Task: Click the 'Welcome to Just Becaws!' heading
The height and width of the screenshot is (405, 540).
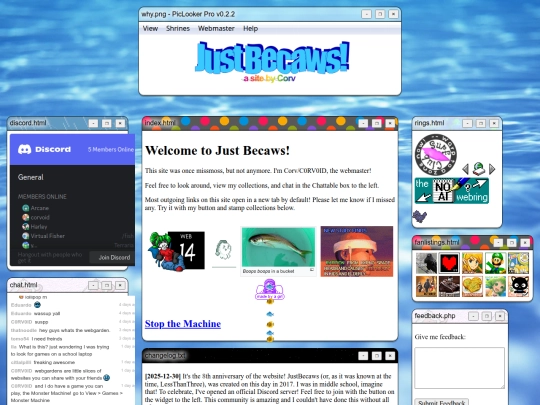Action: (217, 150)
